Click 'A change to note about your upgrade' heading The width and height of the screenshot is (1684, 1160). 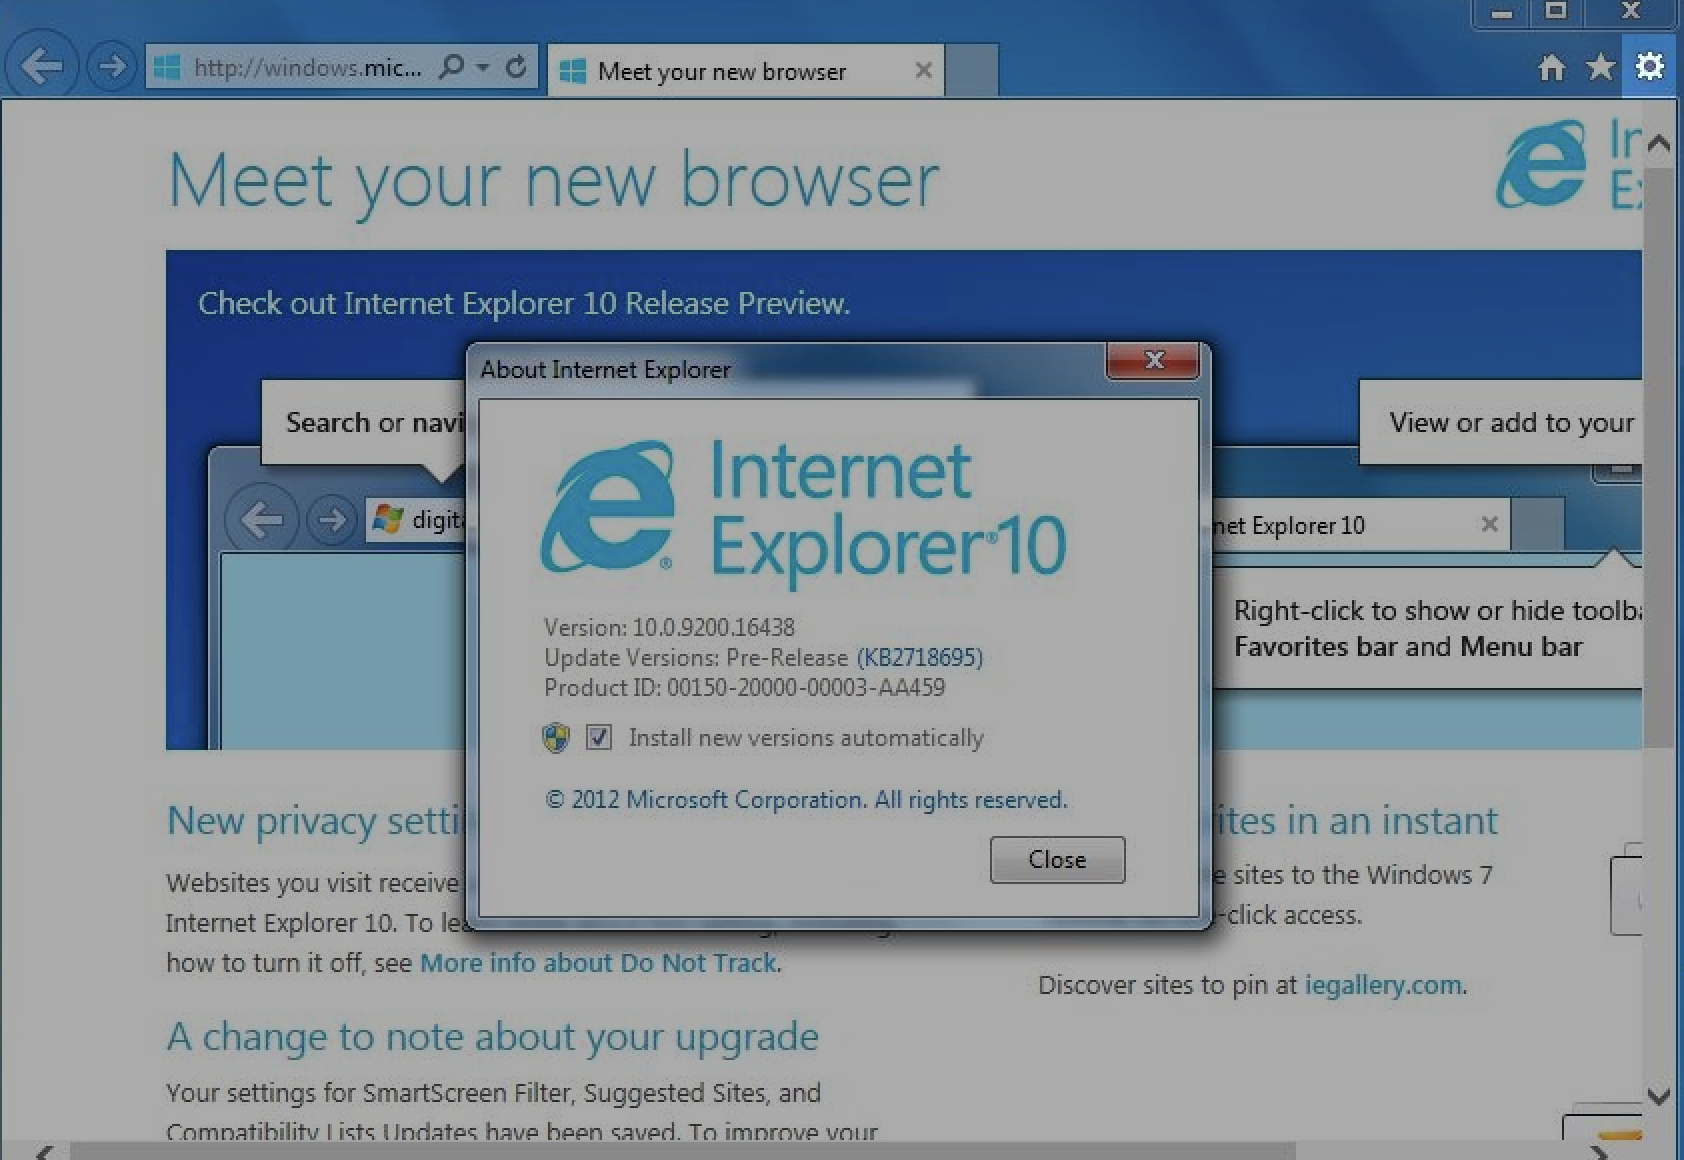(x=493, y=1037)
